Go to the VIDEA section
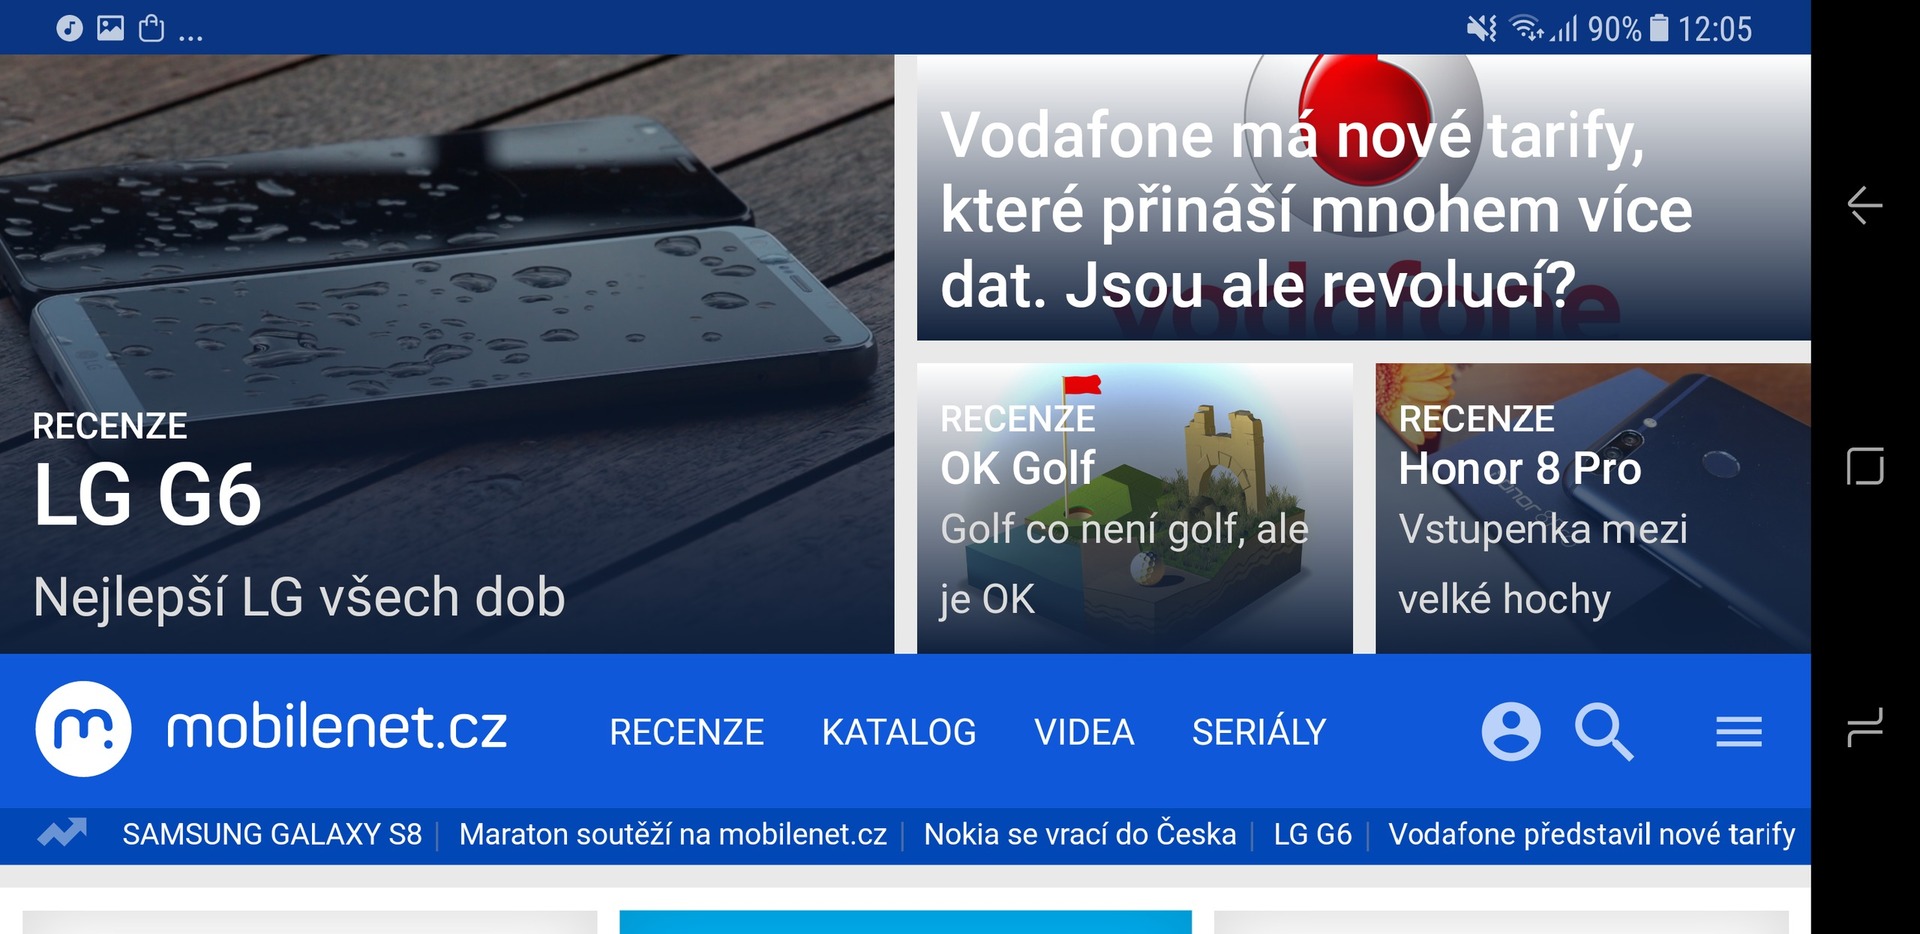 (x=1083, y=732)
